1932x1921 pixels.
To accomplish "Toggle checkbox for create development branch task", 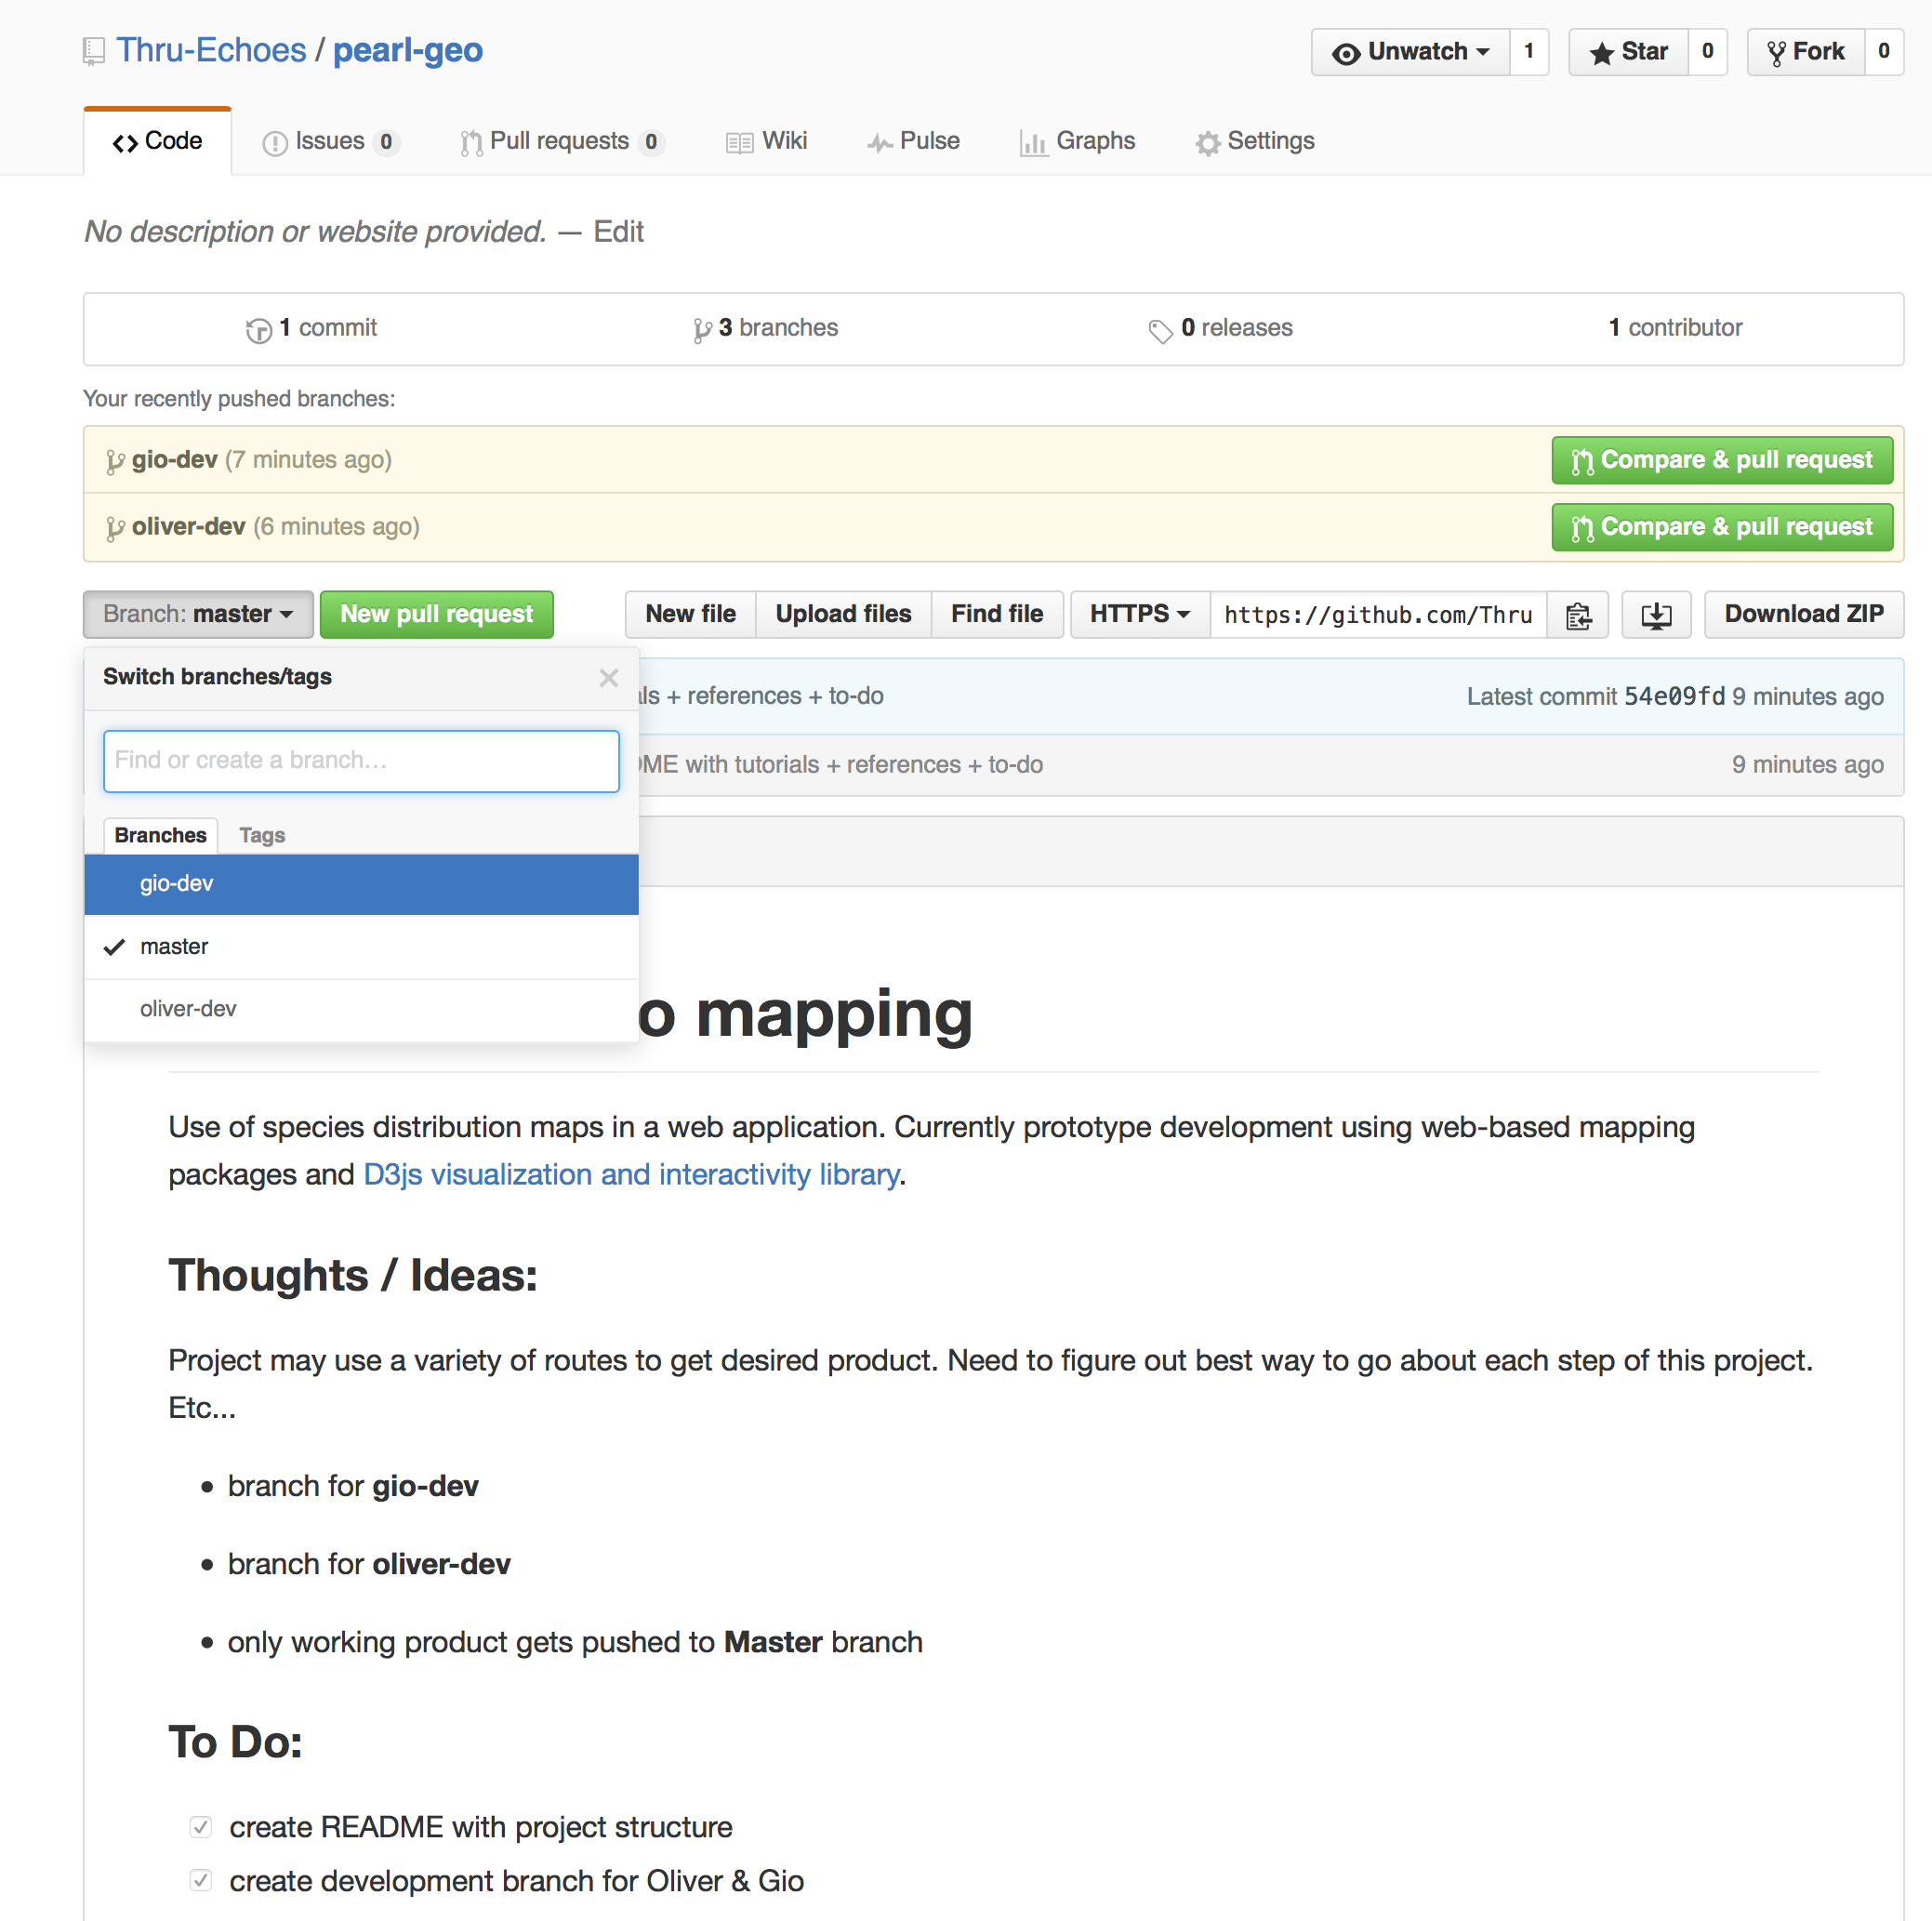I will coord(201,1880).
